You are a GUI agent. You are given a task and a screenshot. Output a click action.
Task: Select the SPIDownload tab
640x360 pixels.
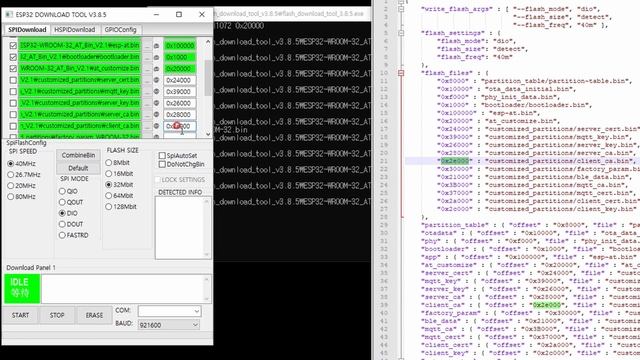click(x=27, y=30)
